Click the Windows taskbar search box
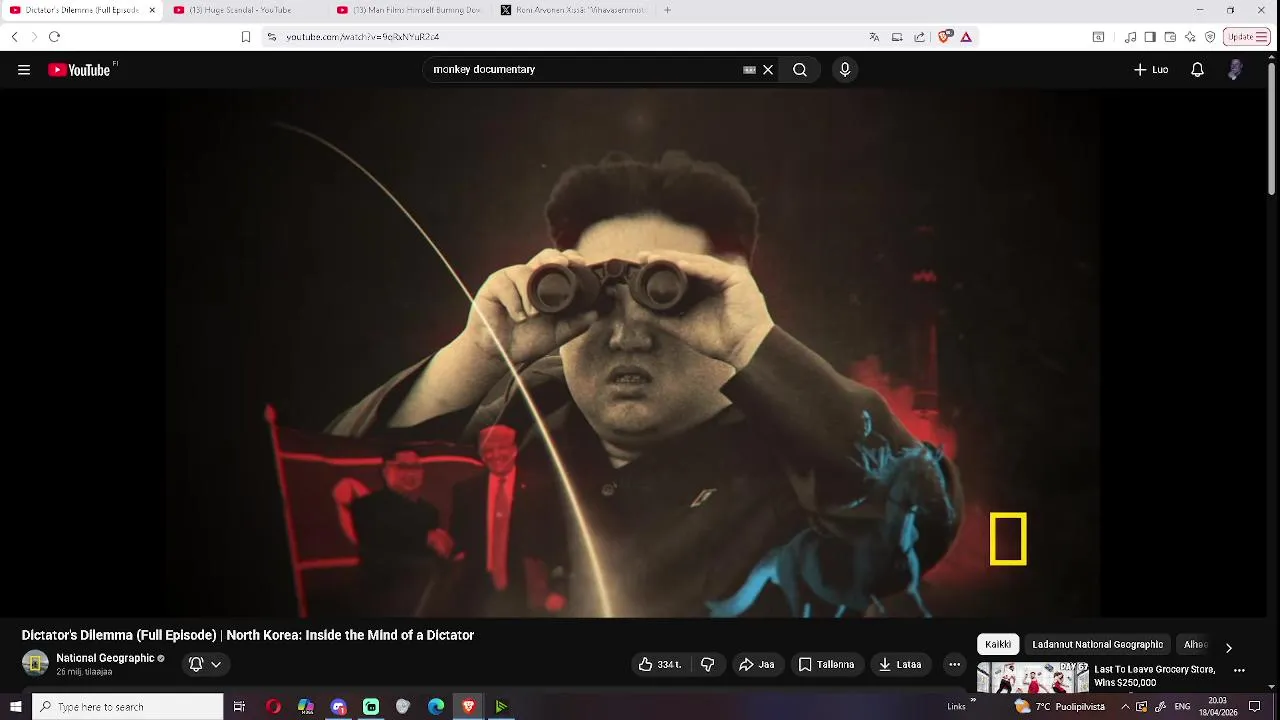Image resolution: width=1280 pixels, height=720 pixels. 127,707
